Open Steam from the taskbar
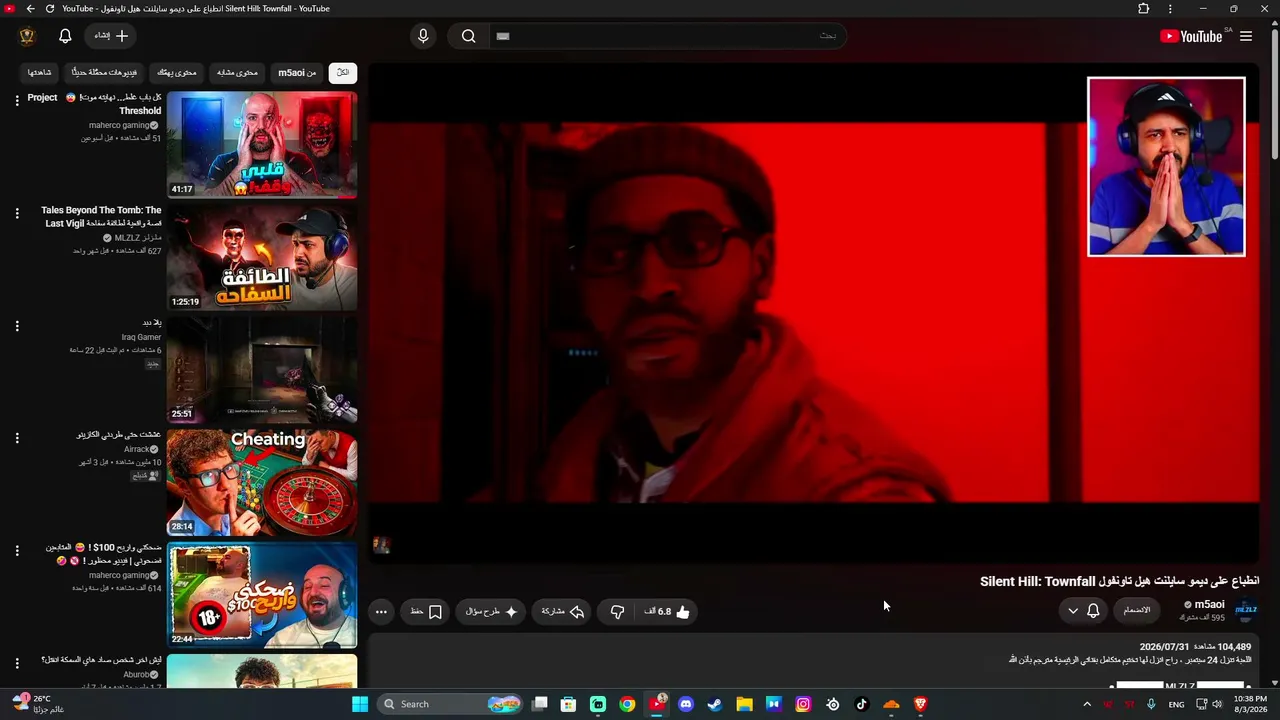Image resolution: width=1280 pixels, height=720 pixels. click(715, 704)
